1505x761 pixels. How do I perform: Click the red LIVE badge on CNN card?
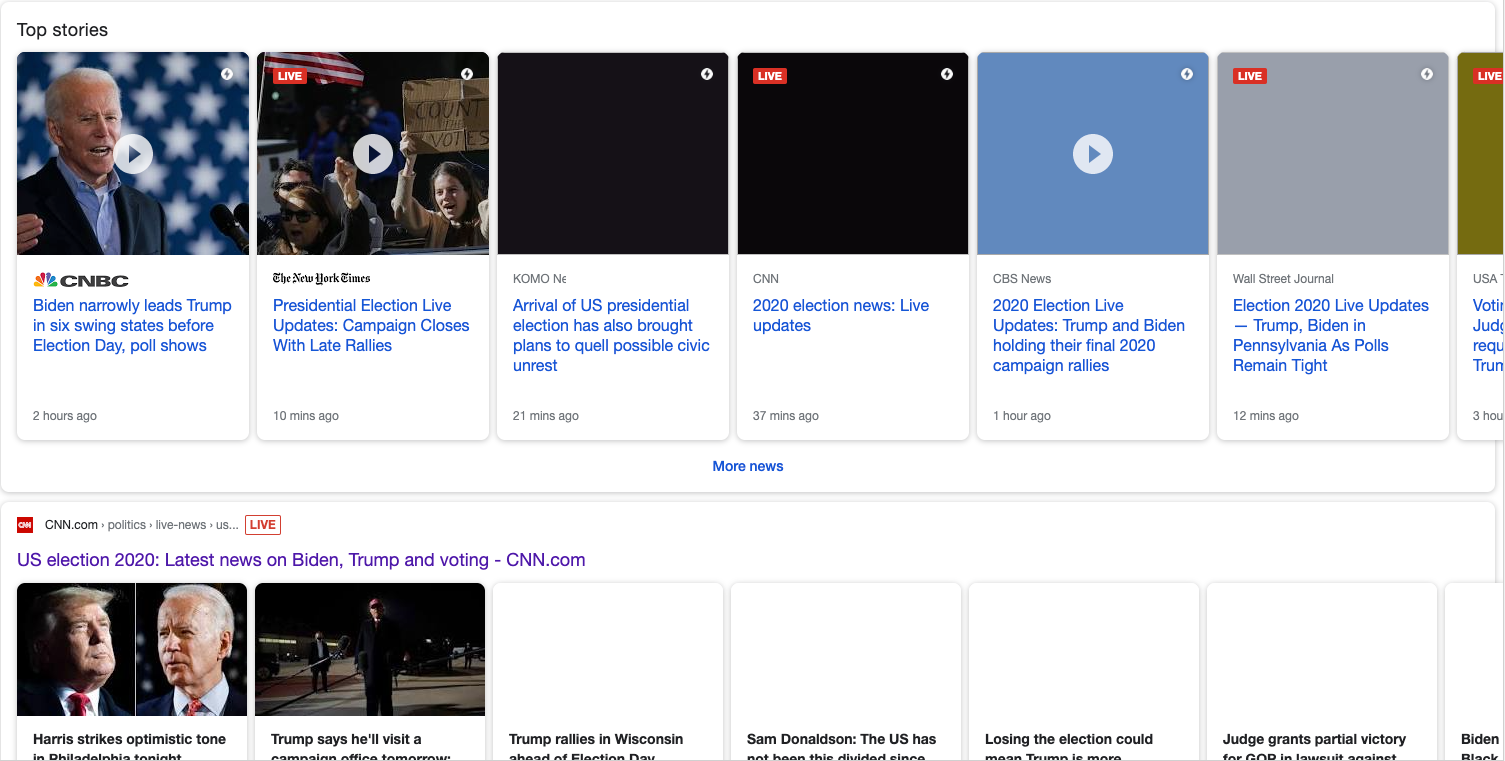pyautogui.click(x=769, y=76)
